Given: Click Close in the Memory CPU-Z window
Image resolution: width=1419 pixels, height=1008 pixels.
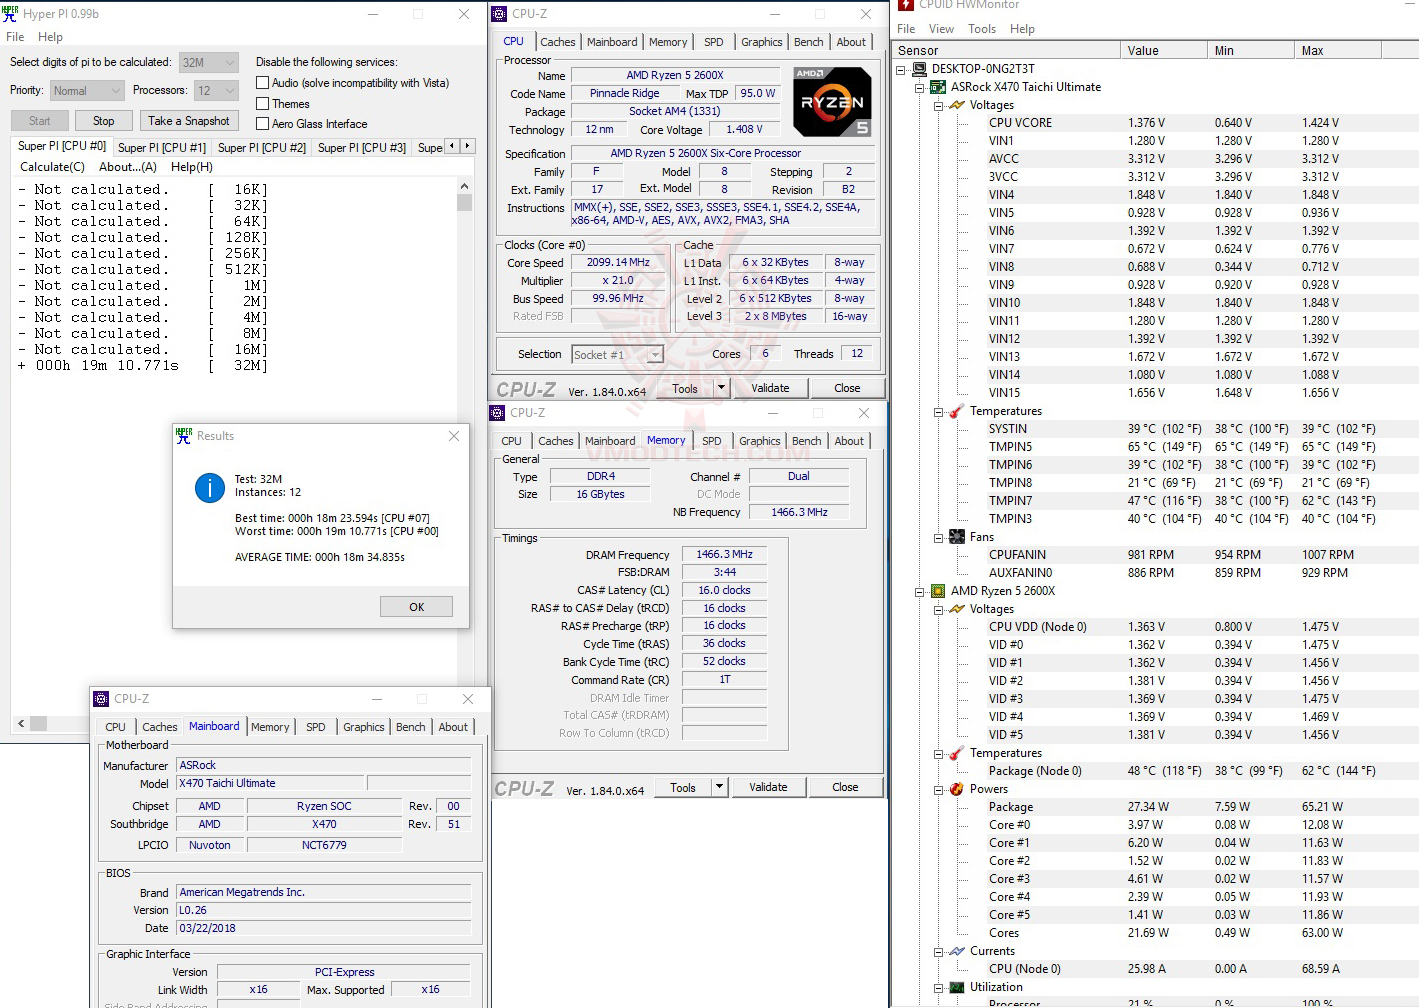Looking at the screenshot, I should click(845, 787).
